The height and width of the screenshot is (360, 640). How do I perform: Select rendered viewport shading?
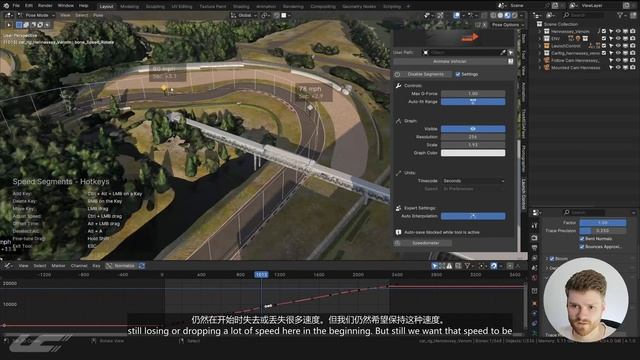515,15
